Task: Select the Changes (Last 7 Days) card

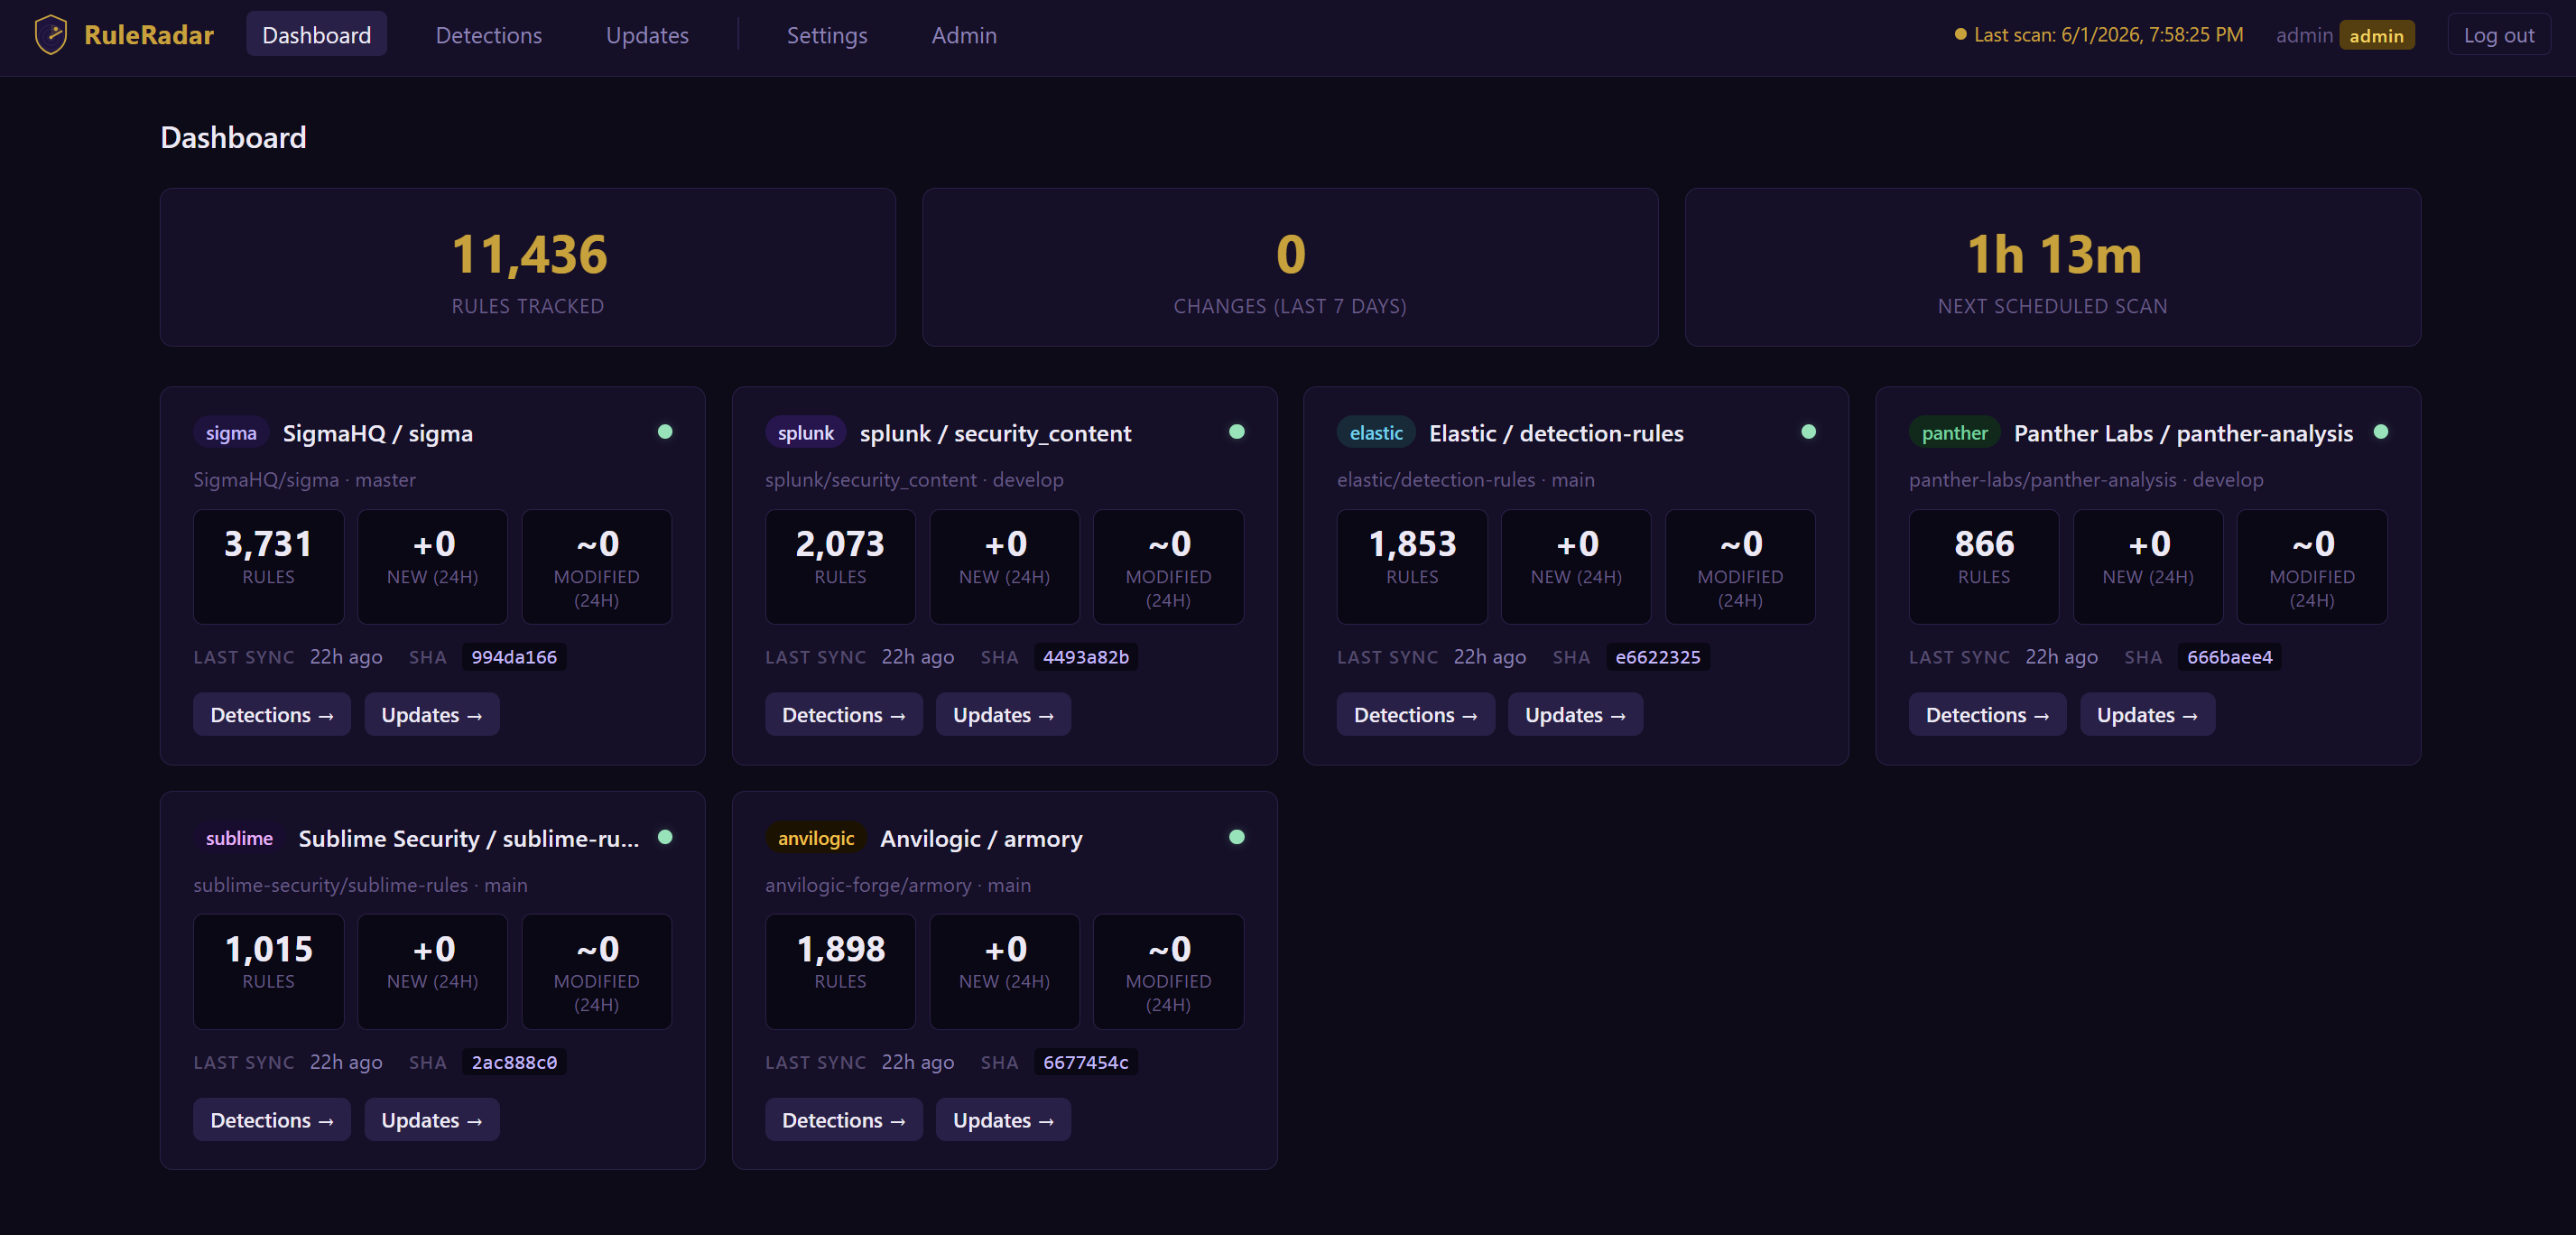Action: (x=1290, y=267)
